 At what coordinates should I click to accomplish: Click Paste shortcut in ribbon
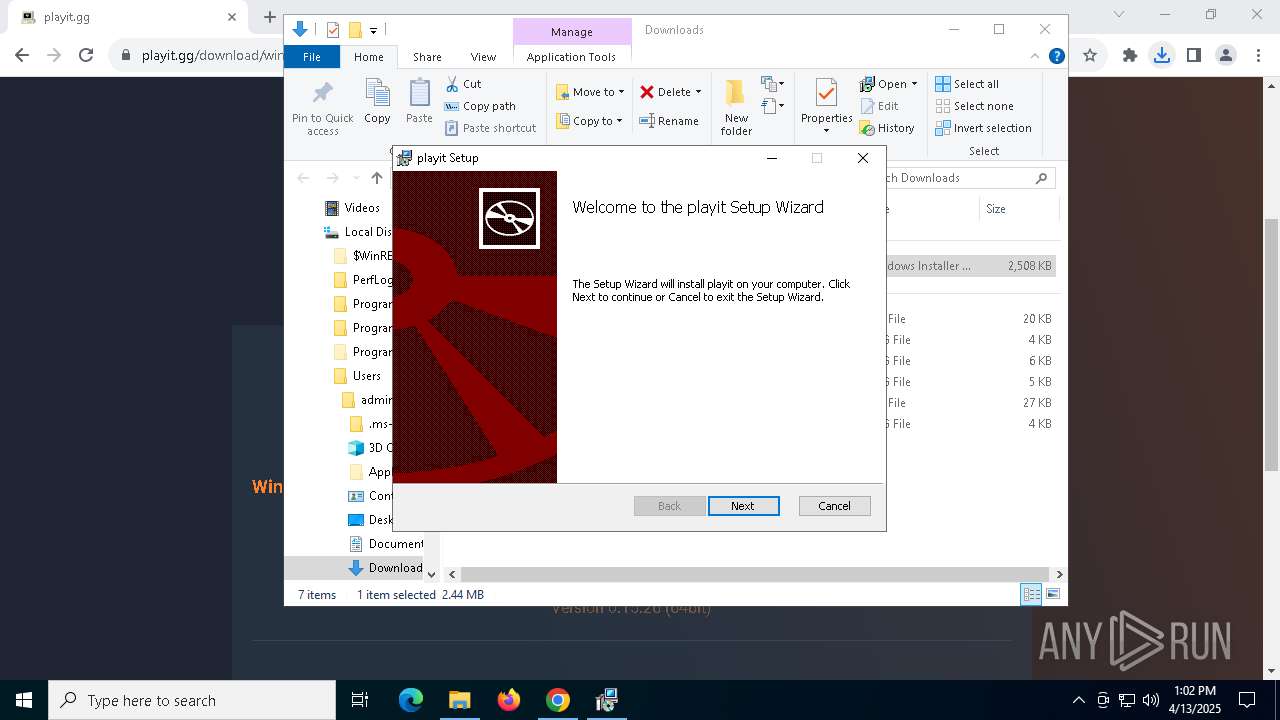490,128
